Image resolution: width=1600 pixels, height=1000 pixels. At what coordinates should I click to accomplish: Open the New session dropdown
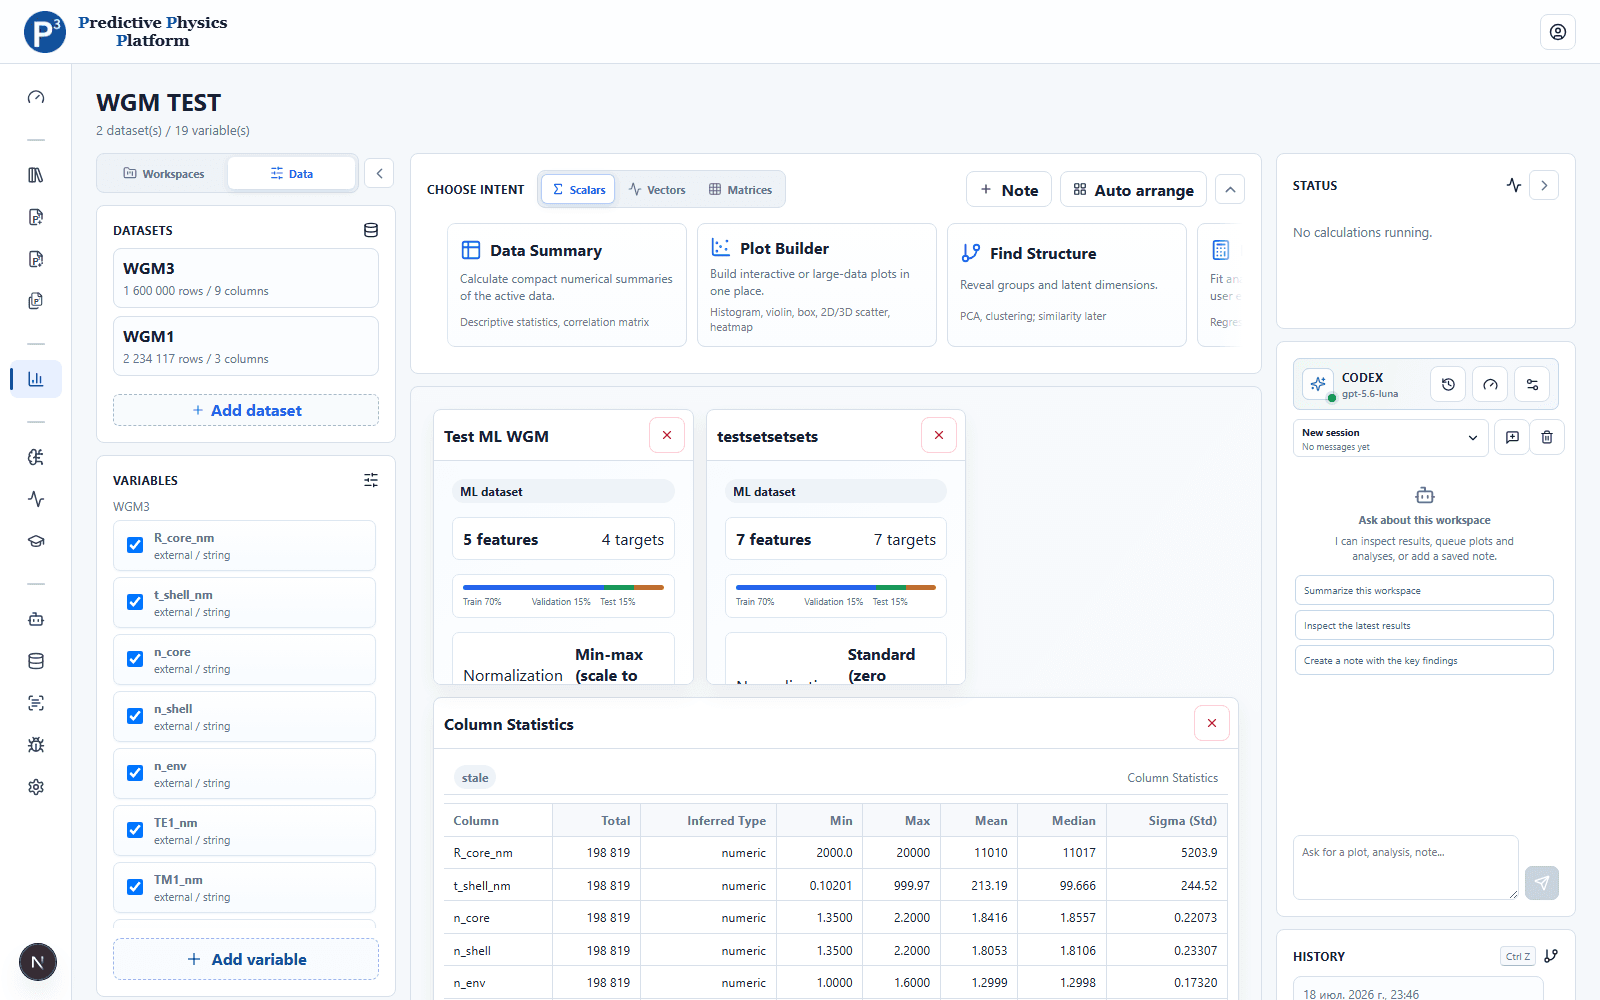[1390, 438]
